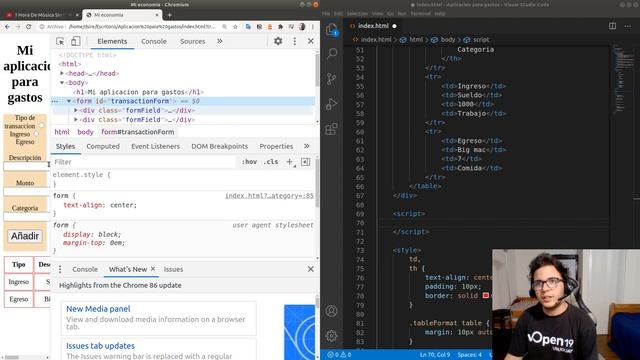Toggle the .cls element classes panel
Viewport: 640px width, 360px height.
click(271, 162)
